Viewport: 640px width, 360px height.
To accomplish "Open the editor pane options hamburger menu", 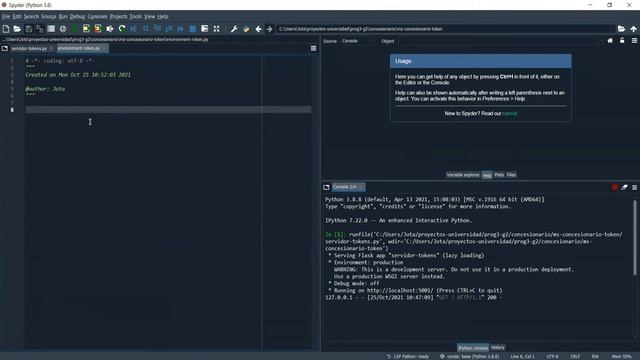I will [313, 49].
